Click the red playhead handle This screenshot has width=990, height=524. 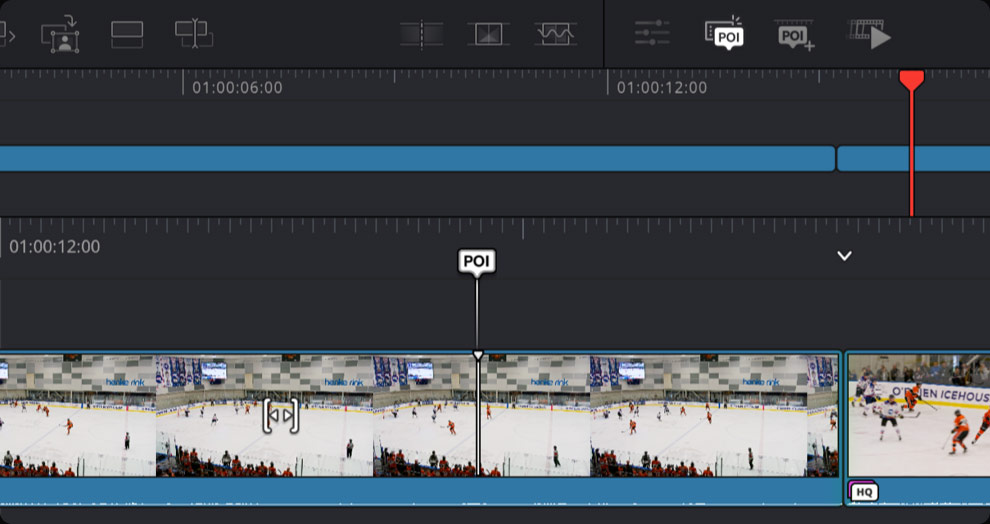911,80
